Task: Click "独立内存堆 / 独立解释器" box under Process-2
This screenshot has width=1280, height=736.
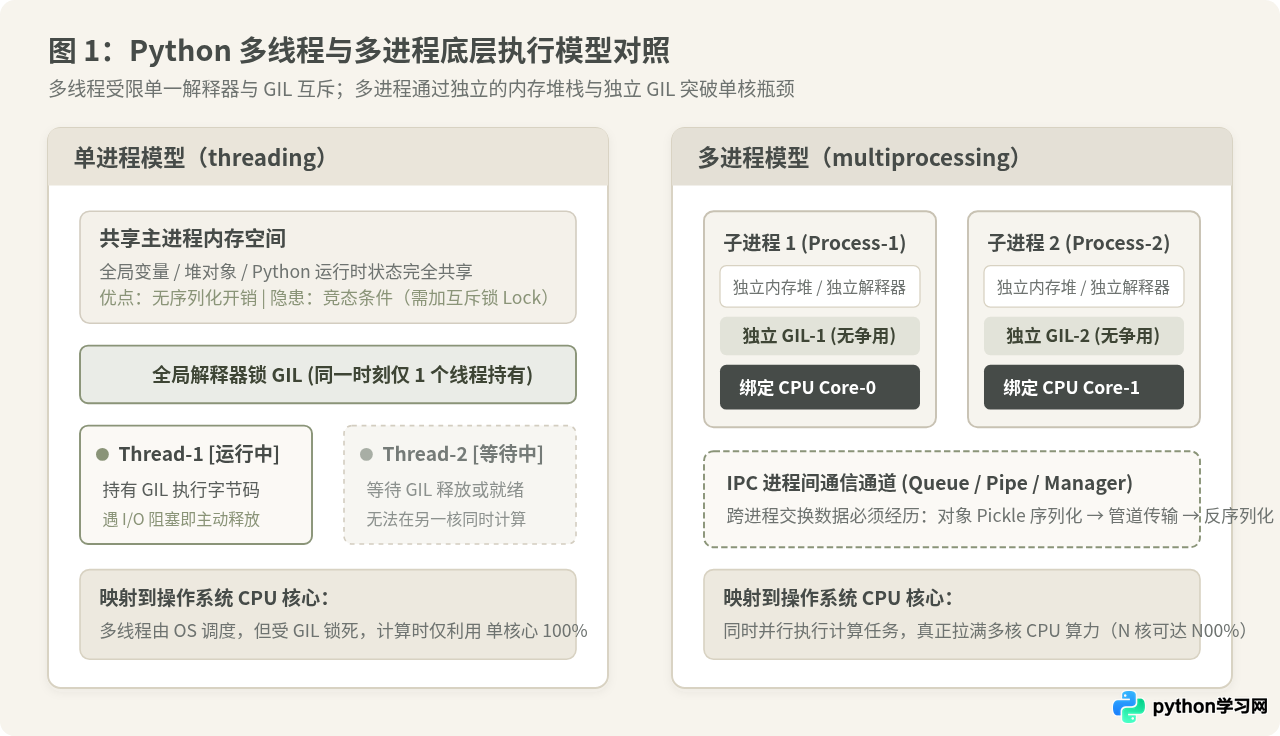Action: 1084,287
